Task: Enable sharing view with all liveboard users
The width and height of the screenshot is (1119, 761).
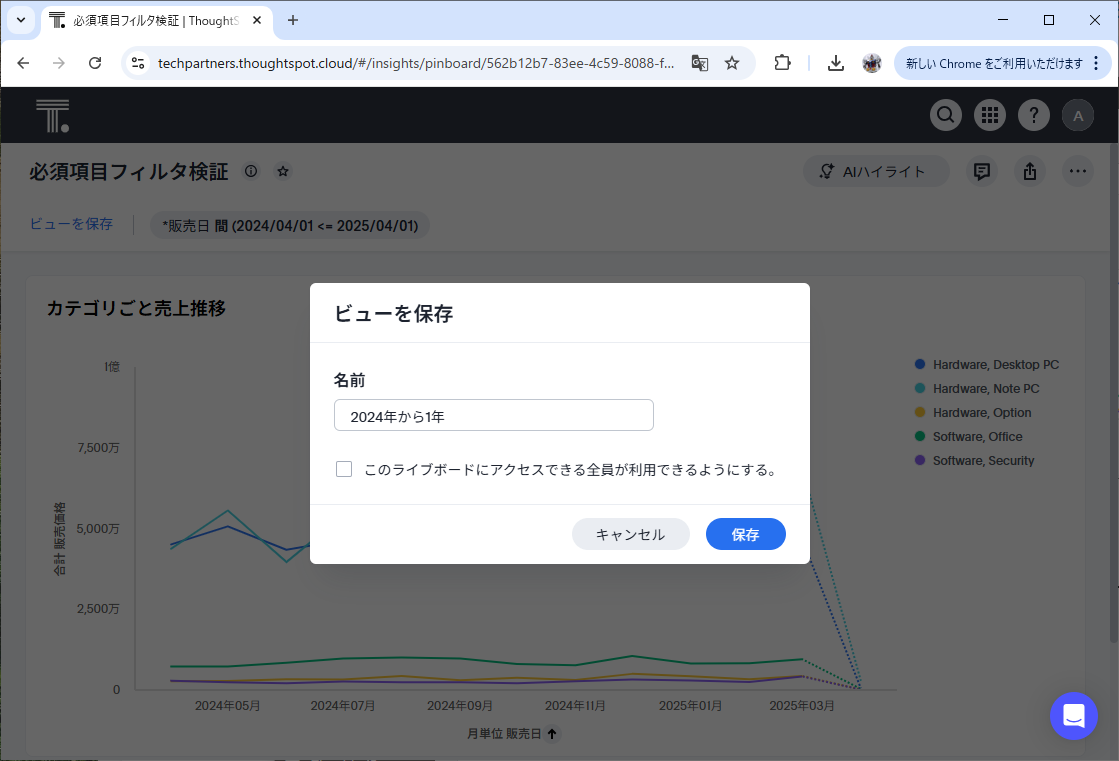Action: [344, 469]
